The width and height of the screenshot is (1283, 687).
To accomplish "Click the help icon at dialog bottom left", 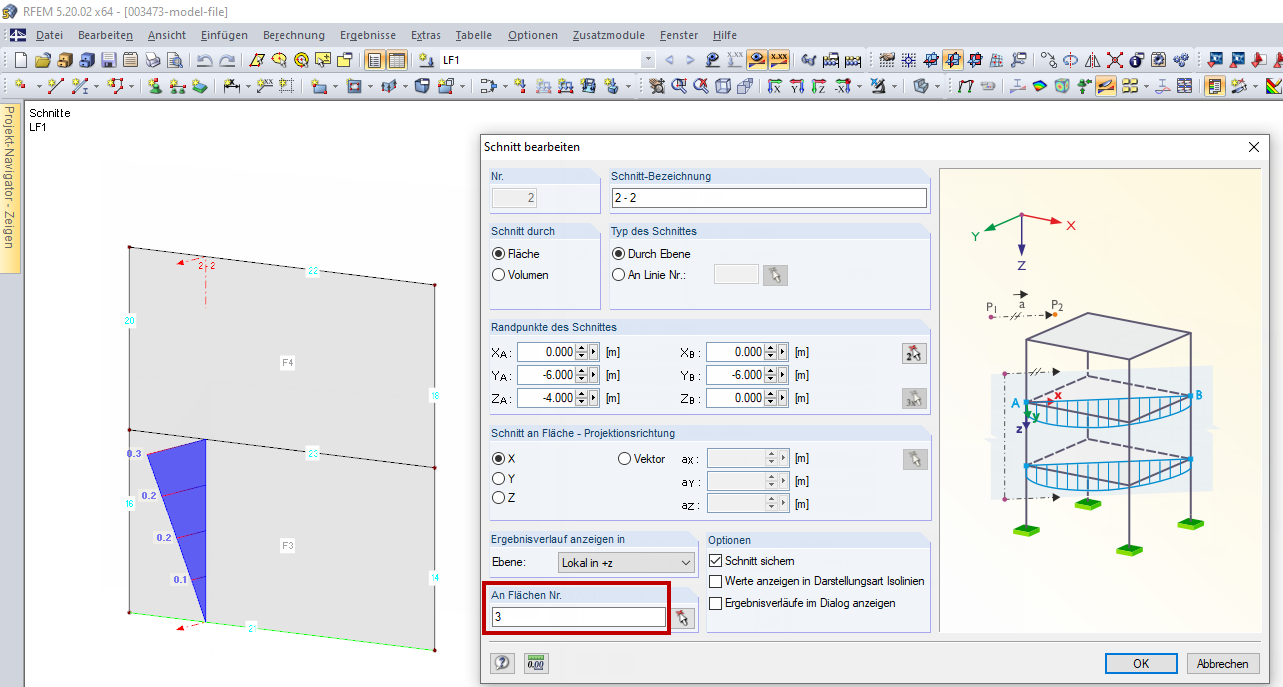I will click(502, 662).
